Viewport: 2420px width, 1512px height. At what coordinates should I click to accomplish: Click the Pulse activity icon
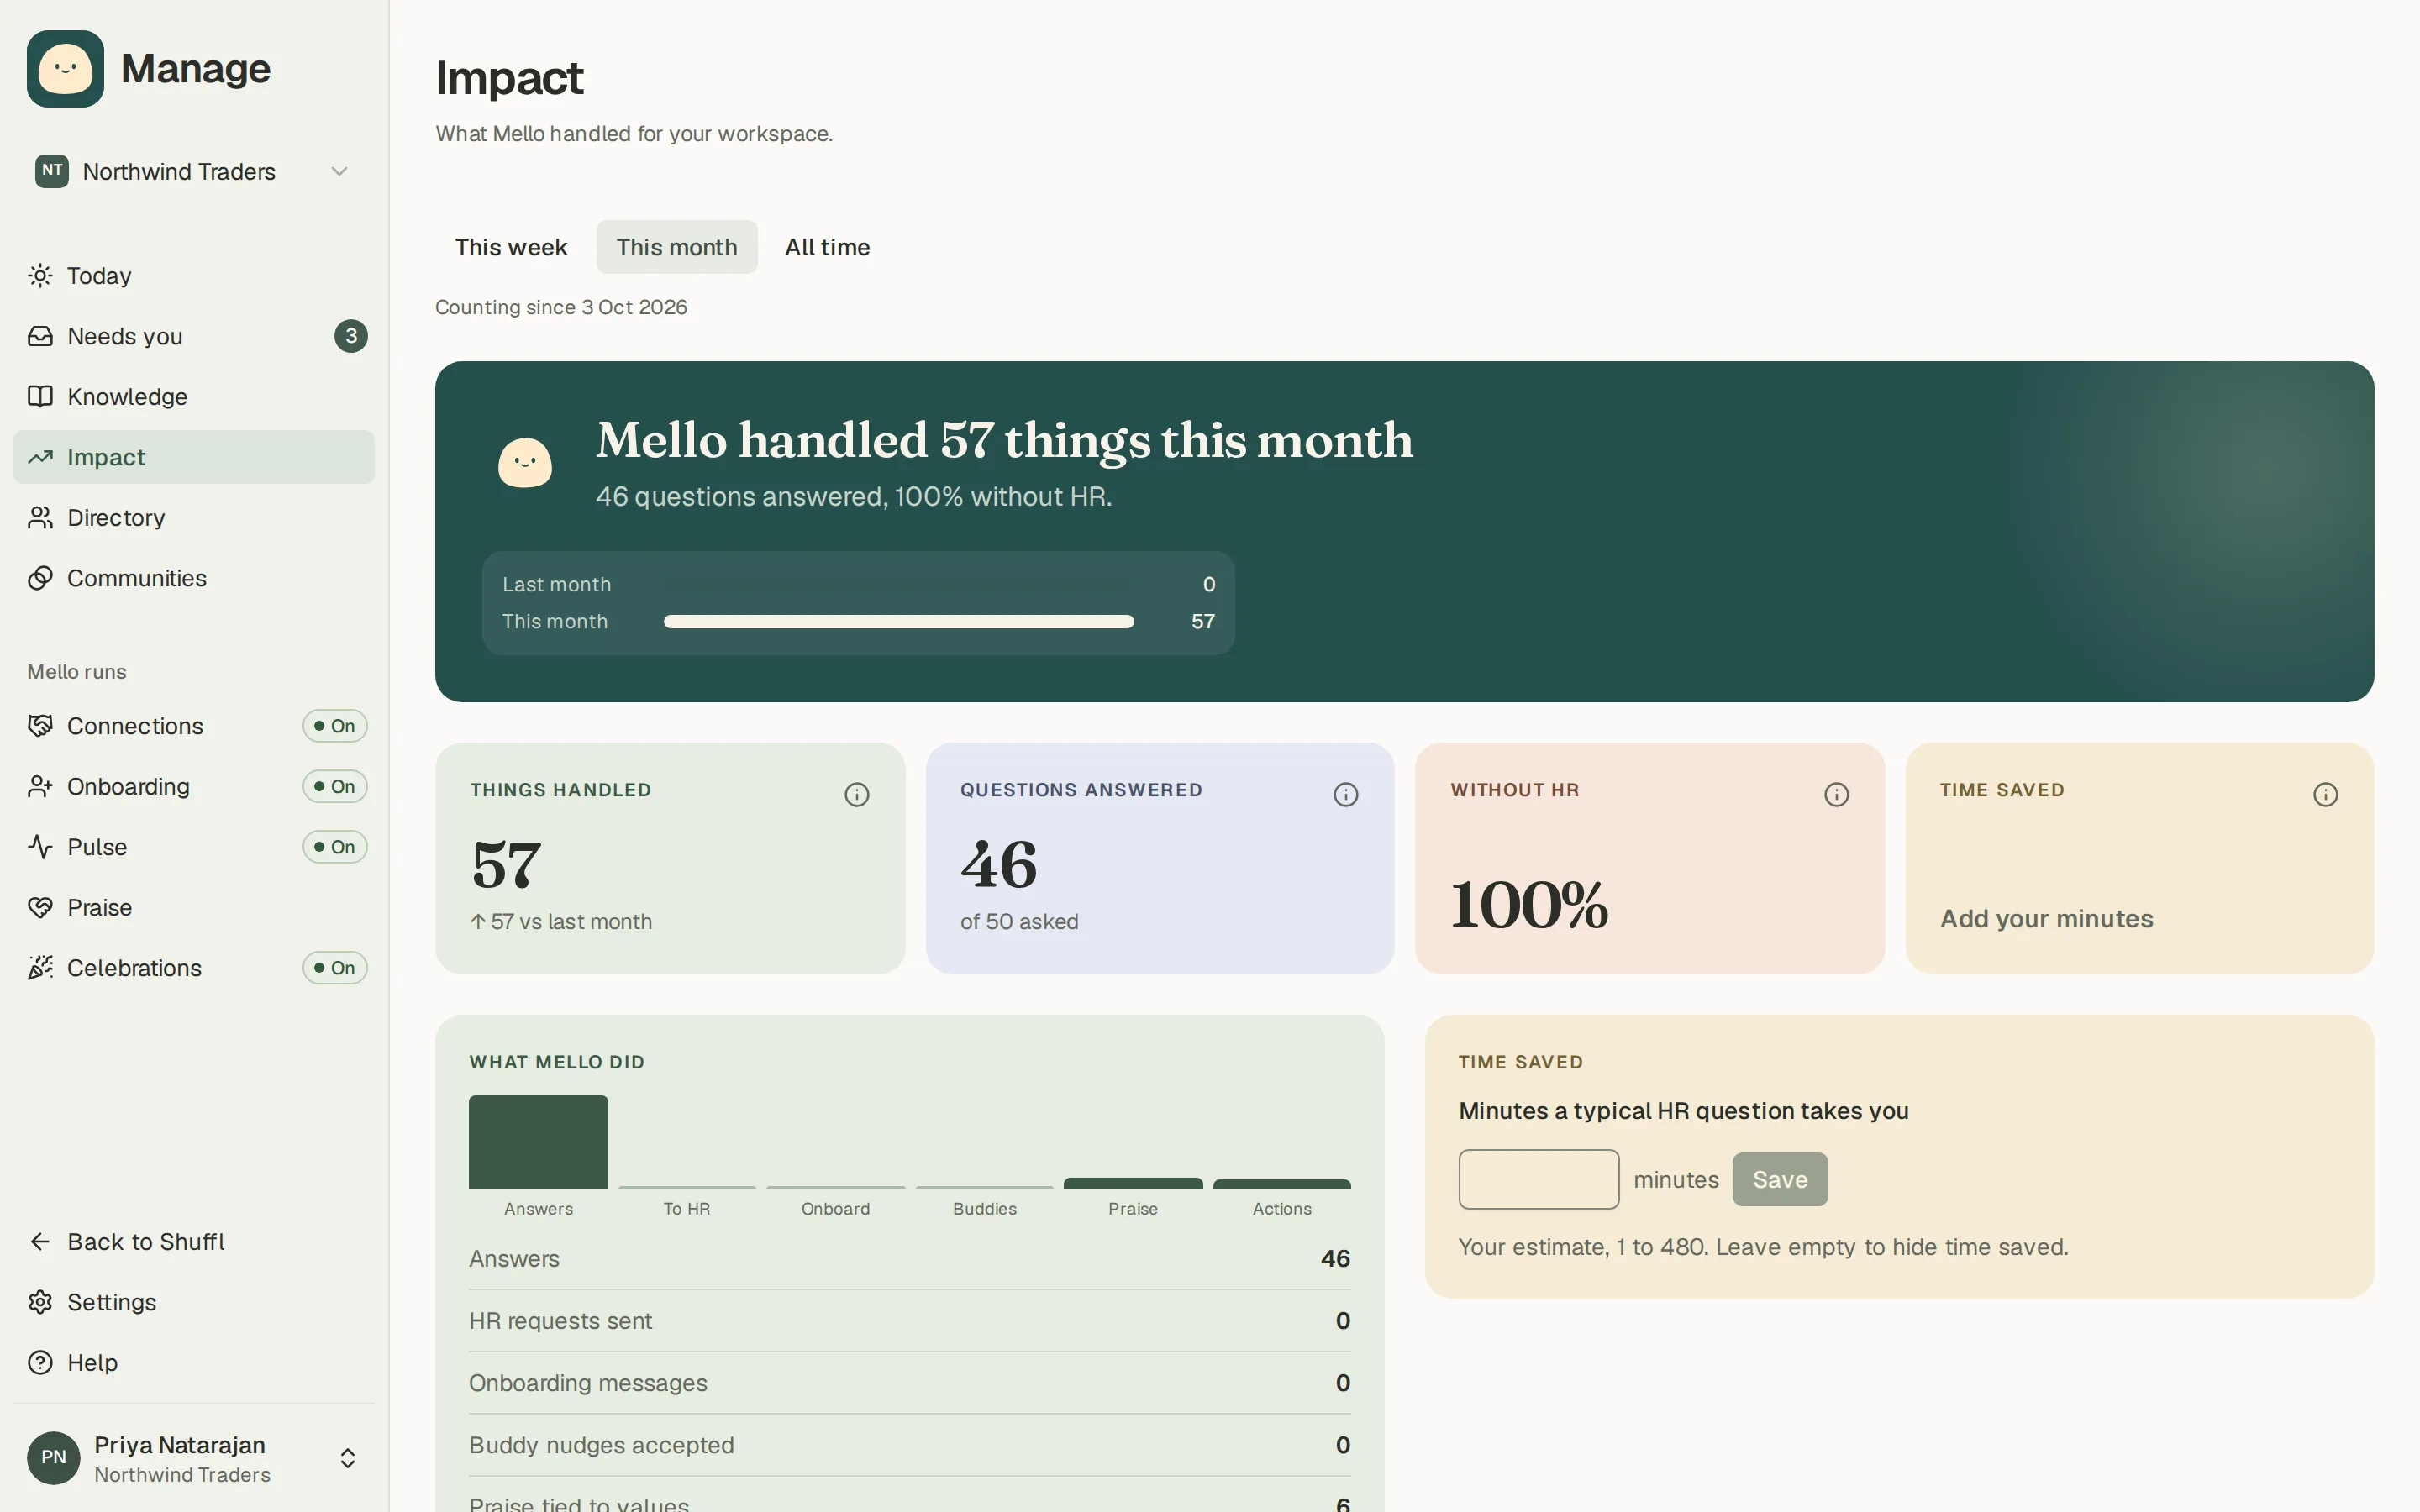coord(40,847)
